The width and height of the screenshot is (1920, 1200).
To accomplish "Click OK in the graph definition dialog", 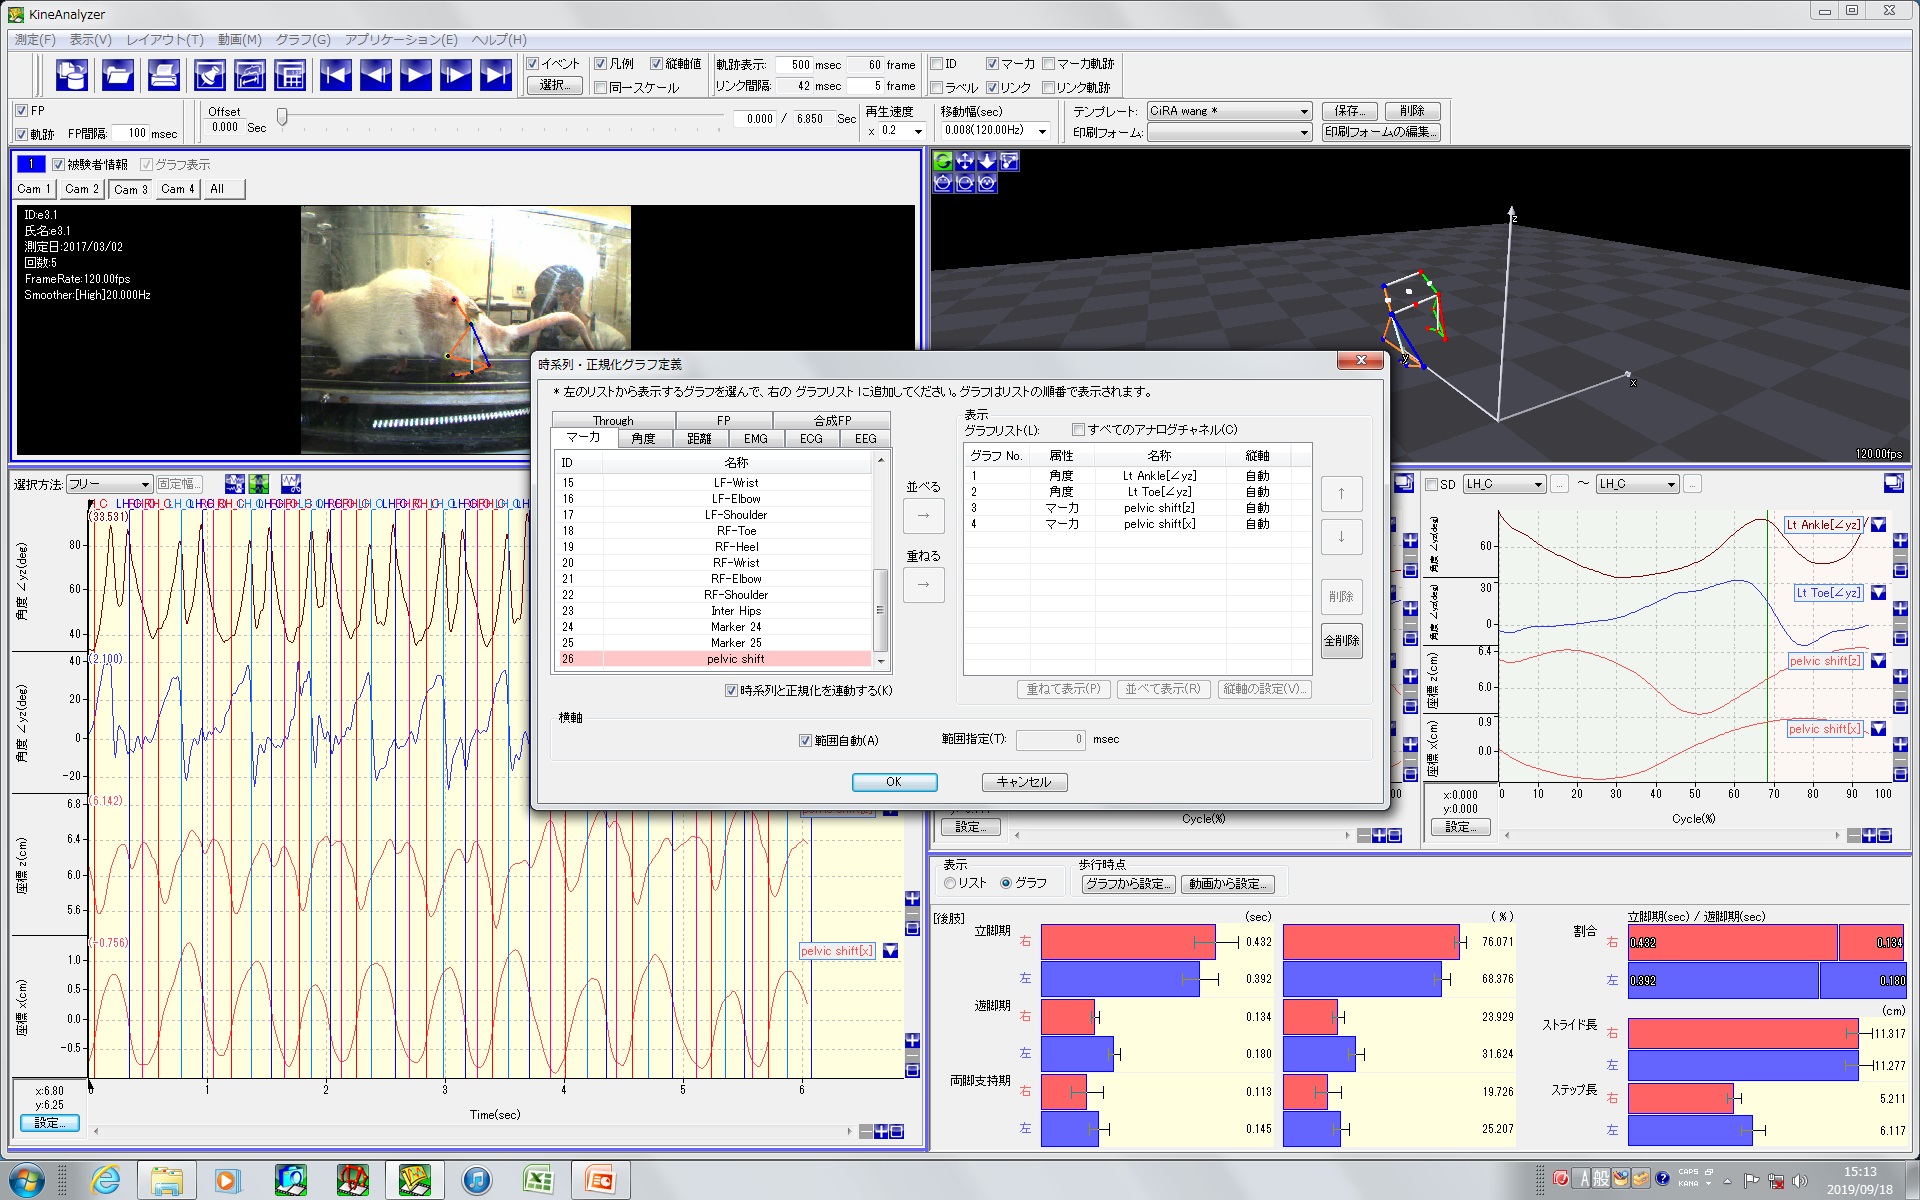I will tap(893, 782).
